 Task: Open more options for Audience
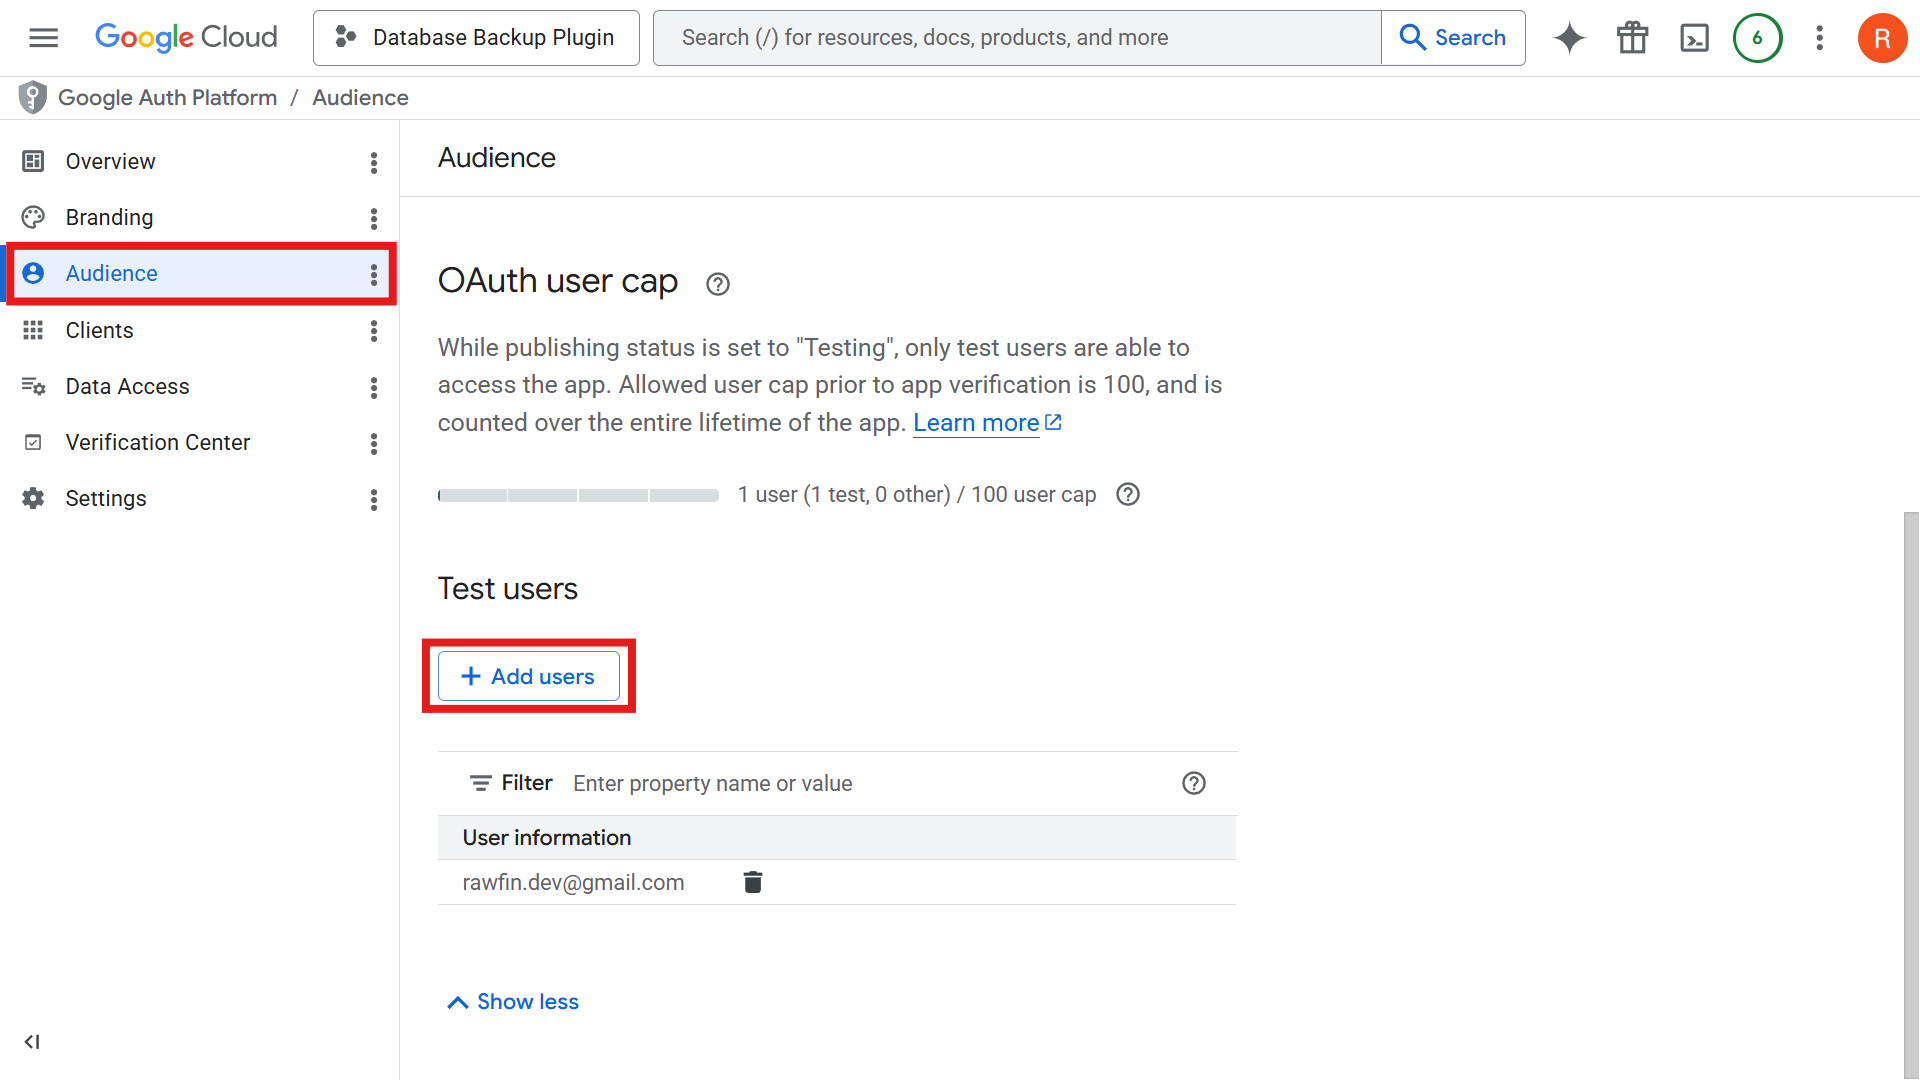374,274
